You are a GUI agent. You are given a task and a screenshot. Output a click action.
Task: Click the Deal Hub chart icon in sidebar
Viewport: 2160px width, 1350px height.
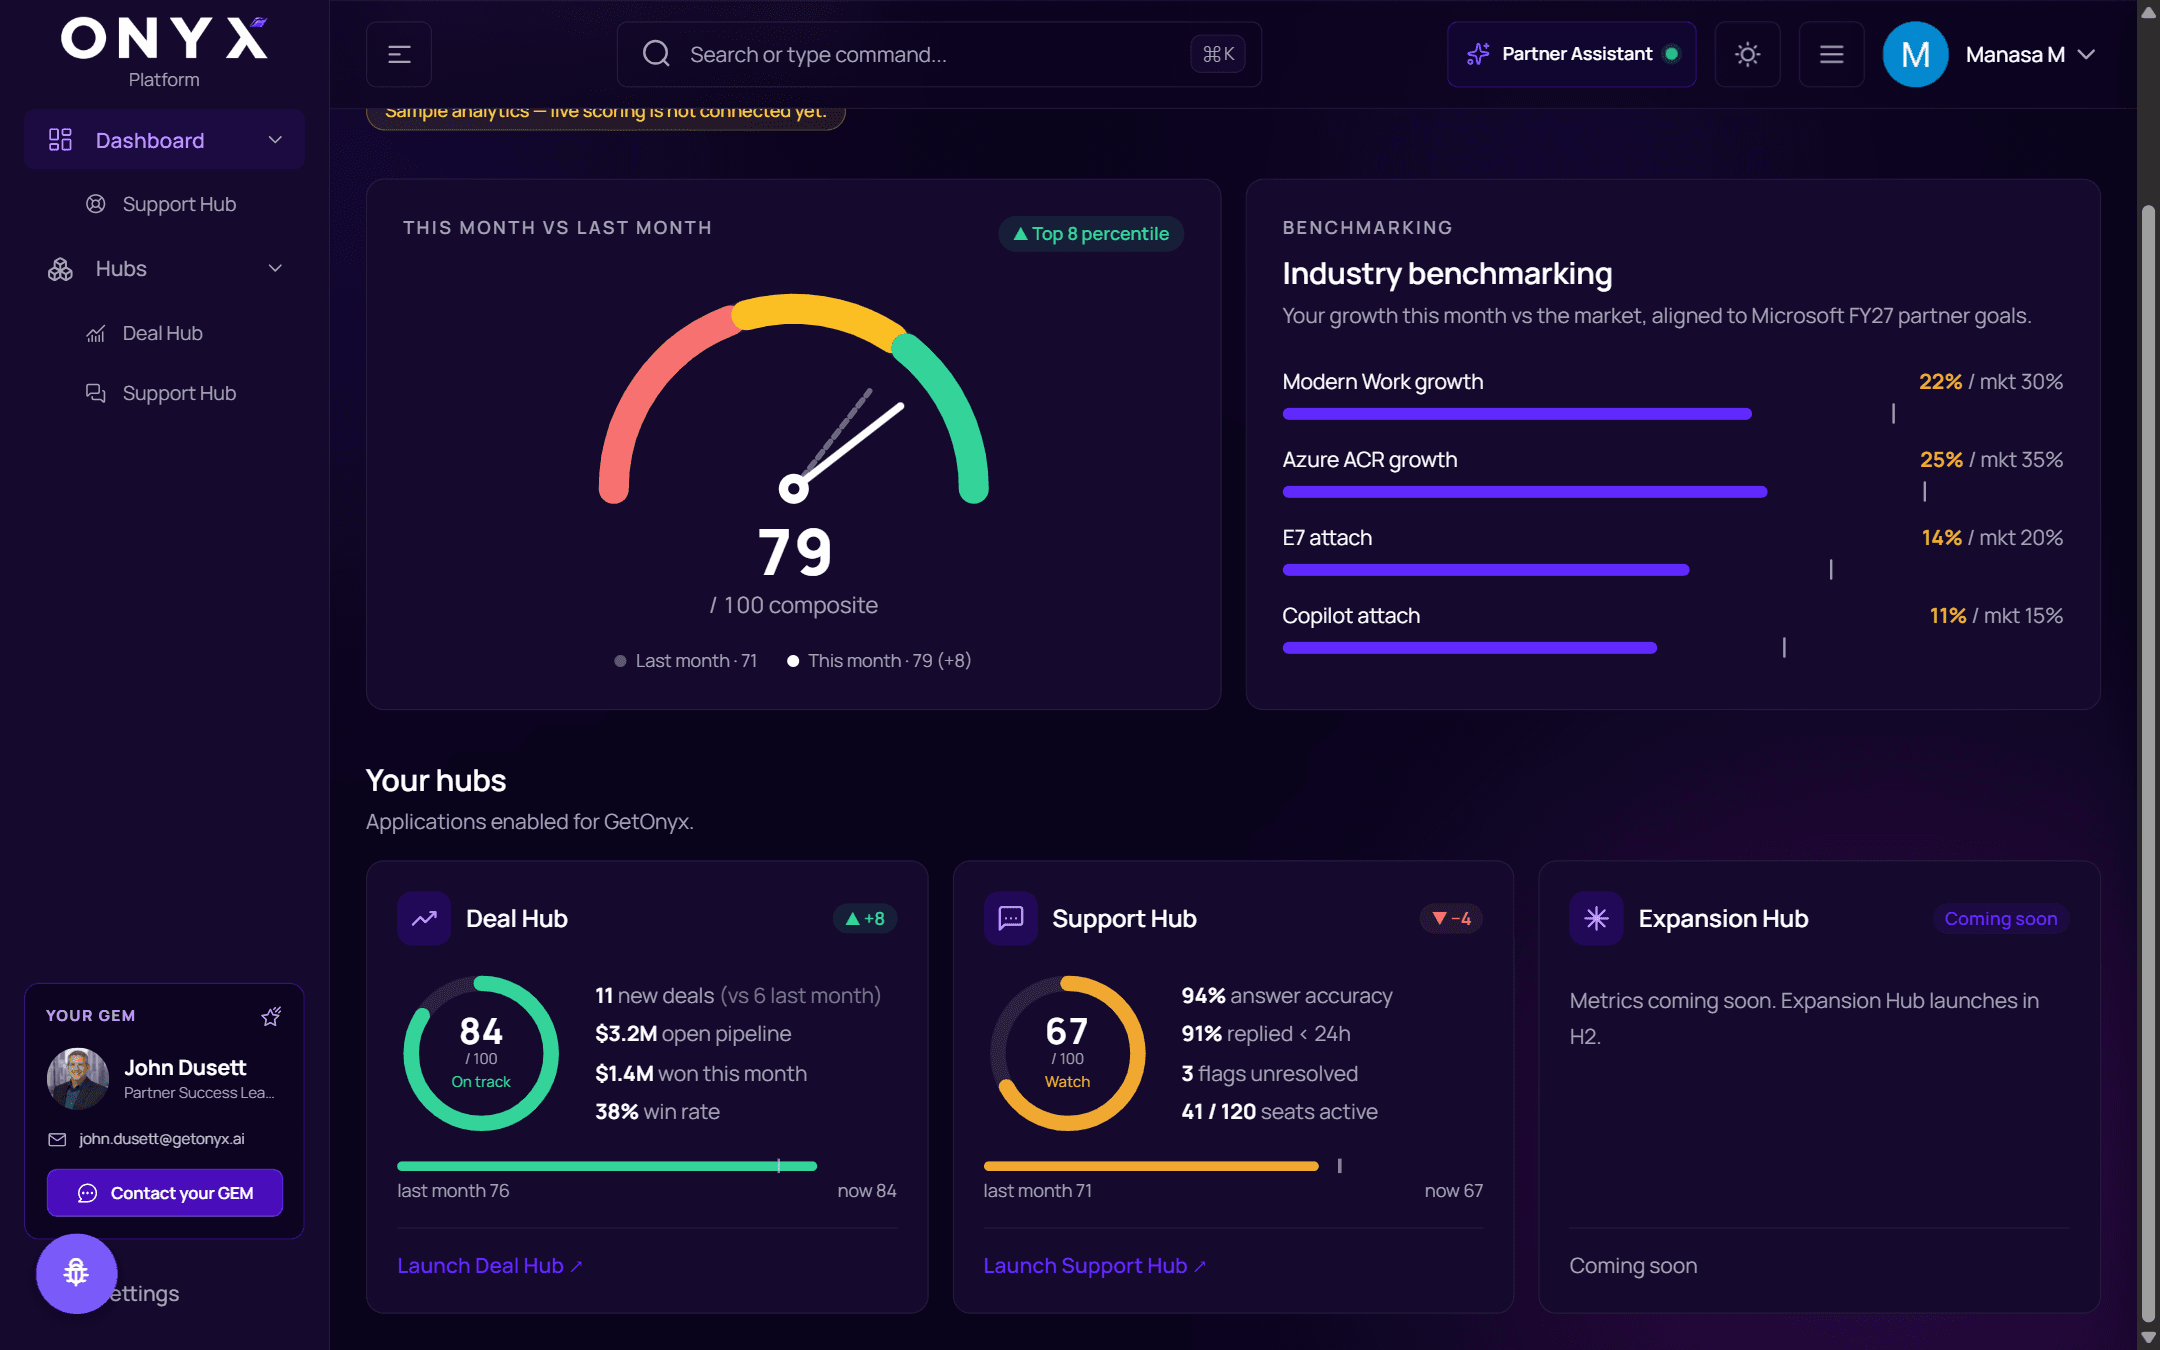[x=96, y=333]
